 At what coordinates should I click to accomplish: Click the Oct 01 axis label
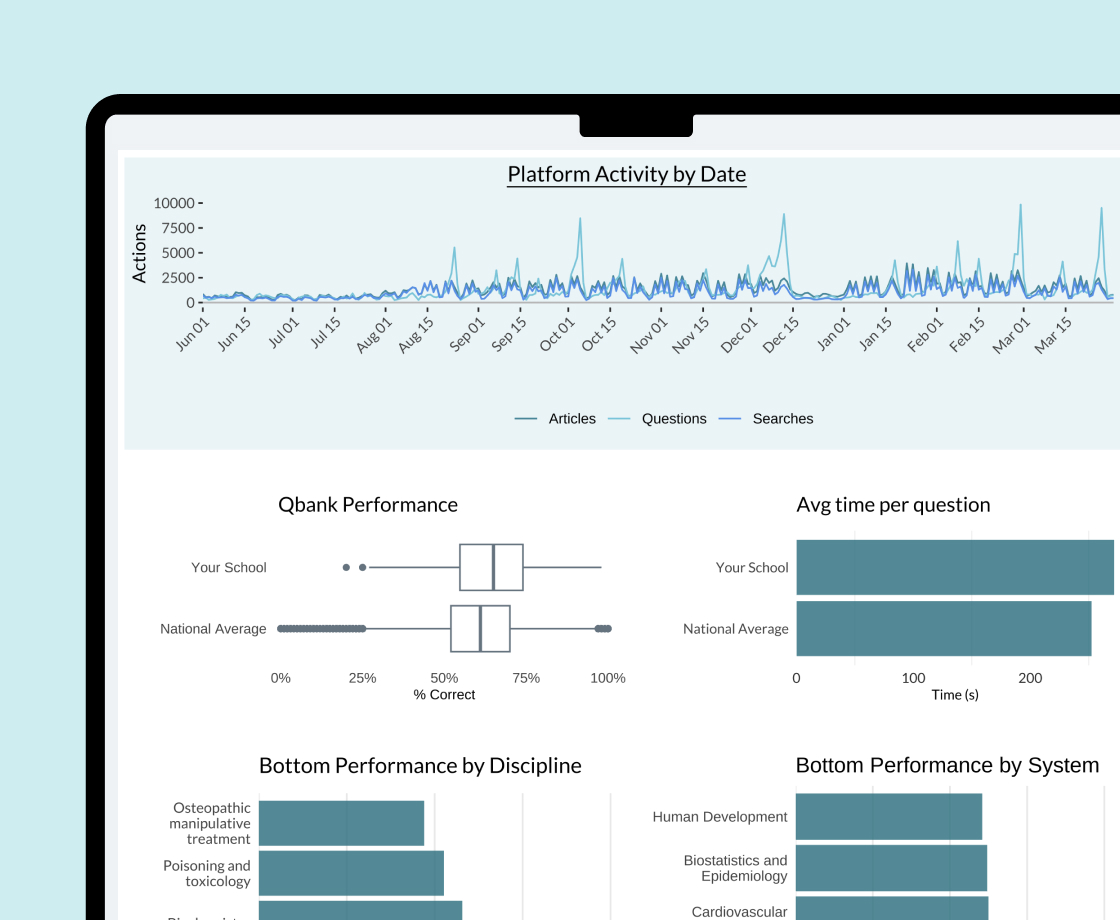556,334
